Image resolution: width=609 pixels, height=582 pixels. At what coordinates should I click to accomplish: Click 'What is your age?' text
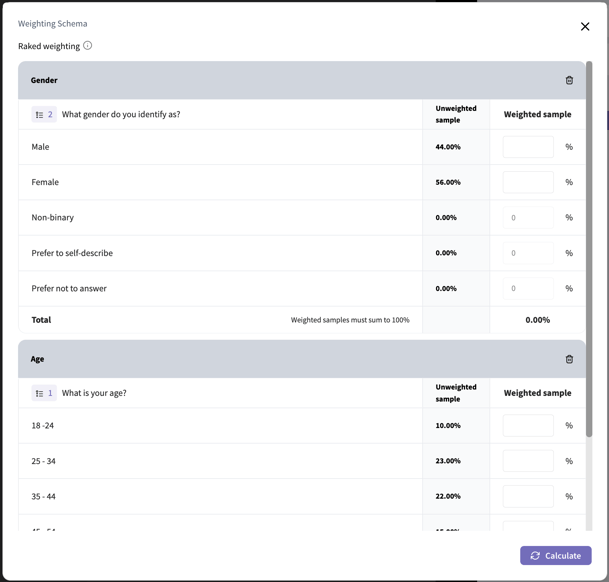click(94, 393)
